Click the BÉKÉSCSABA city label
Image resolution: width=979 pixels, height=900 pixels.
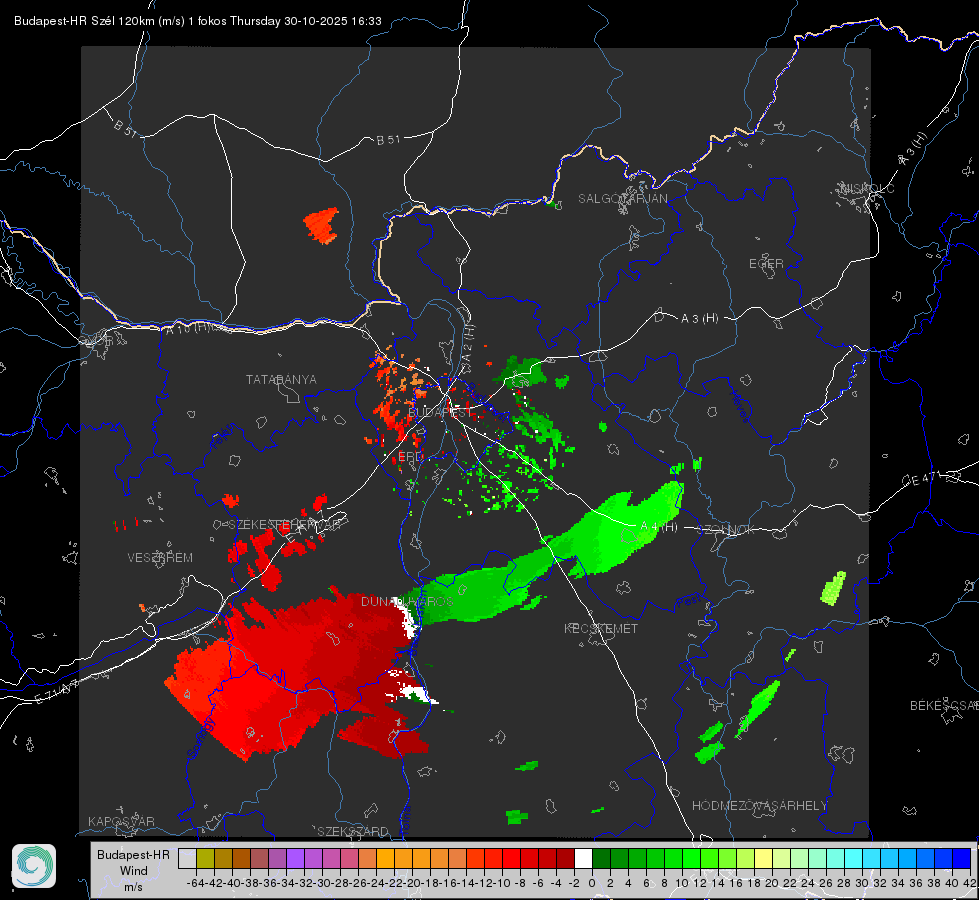tap(944, 706)
